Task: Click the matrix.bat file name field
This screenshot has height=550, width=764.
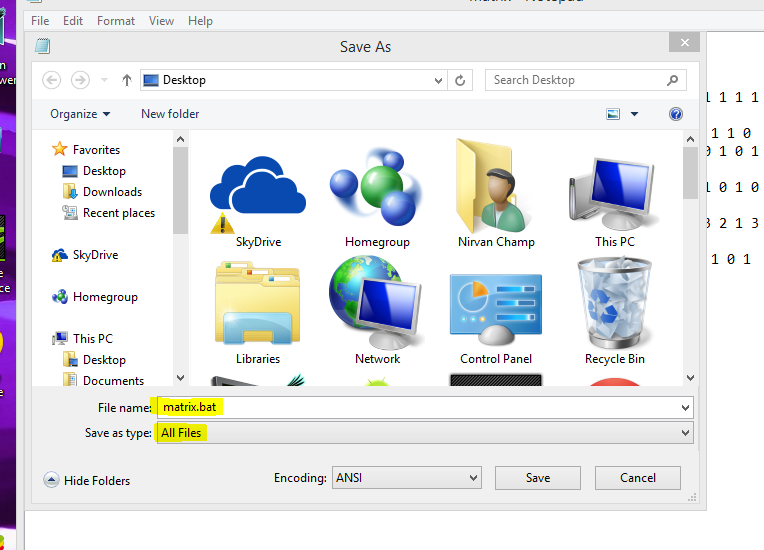Action: (425, 407)
